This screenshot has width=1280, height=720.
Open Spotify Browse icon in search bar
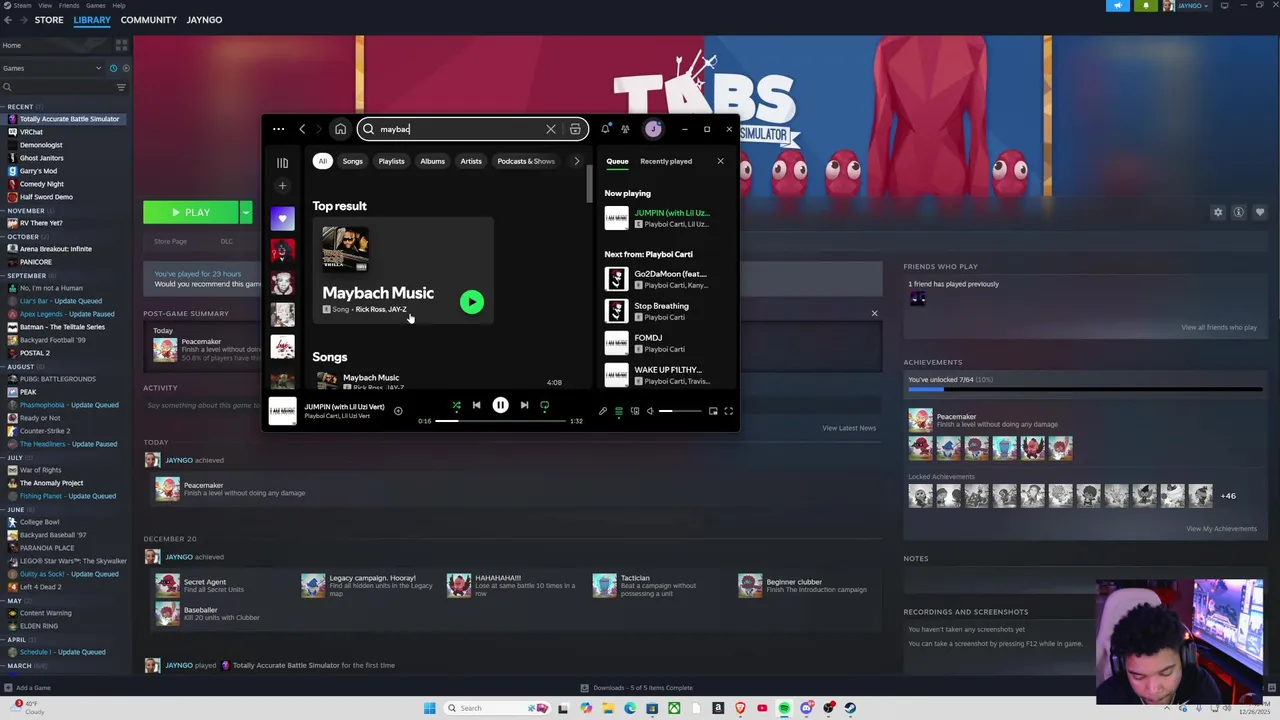(575, 129)
